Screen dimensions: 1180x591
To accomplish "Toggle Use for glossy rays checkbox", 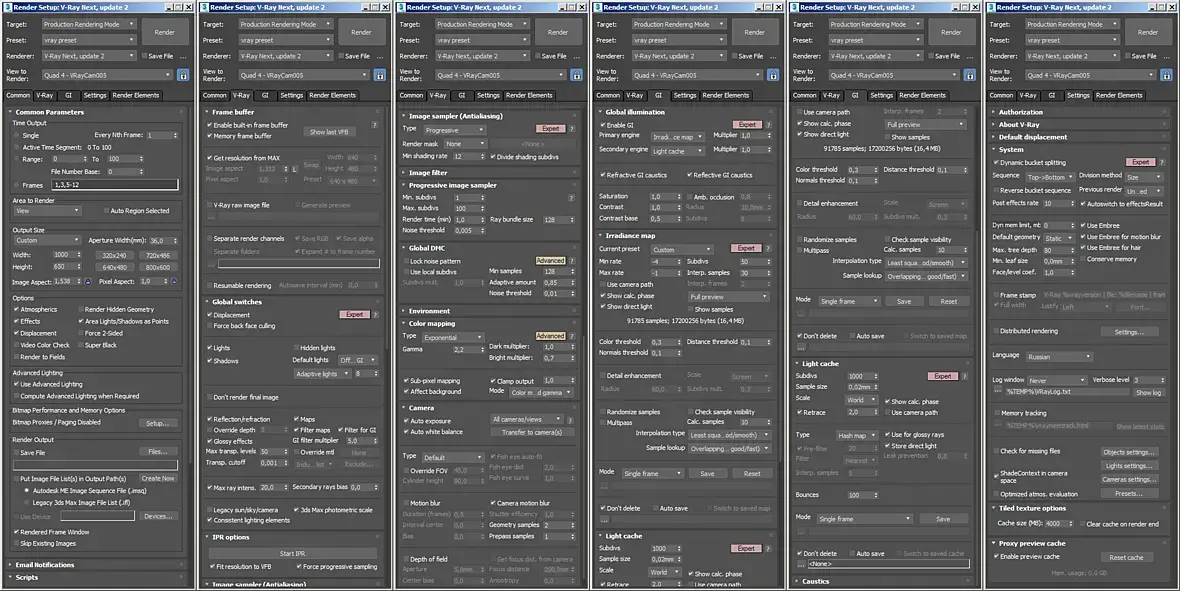I will pos(887,434).
